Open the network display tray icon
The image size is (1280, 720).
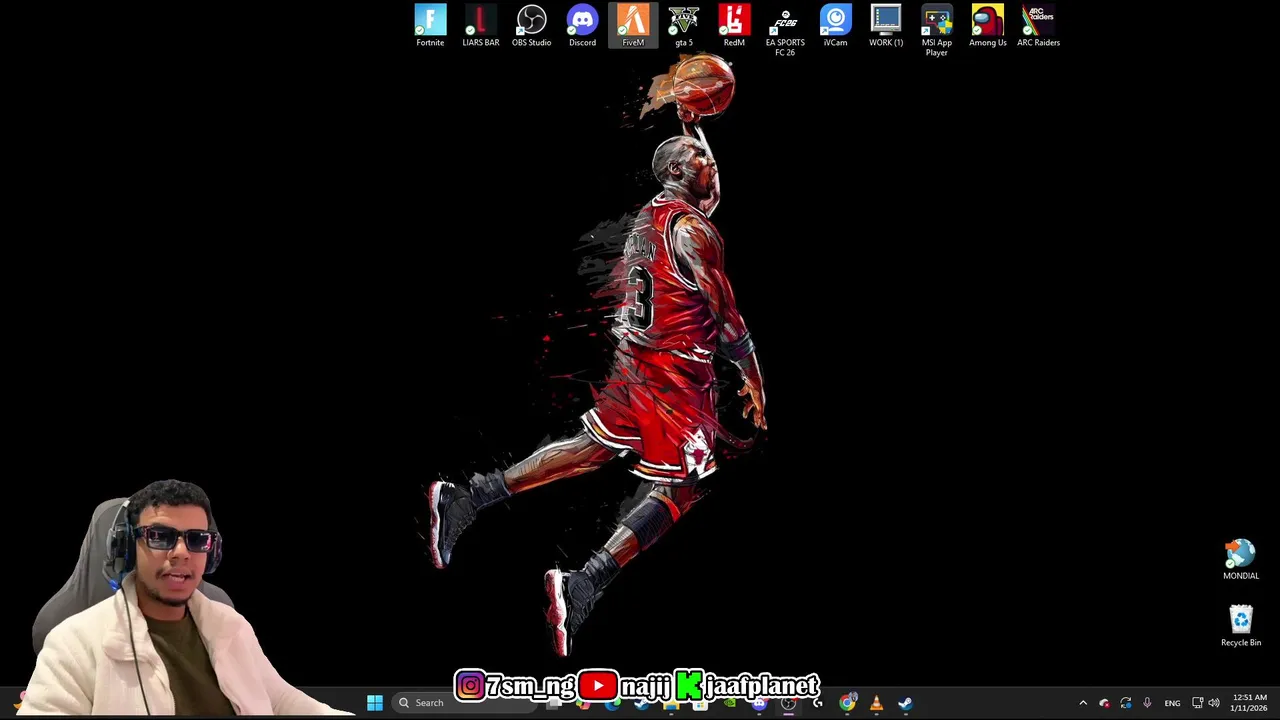pyautogui.click(x=1197, y=703)
